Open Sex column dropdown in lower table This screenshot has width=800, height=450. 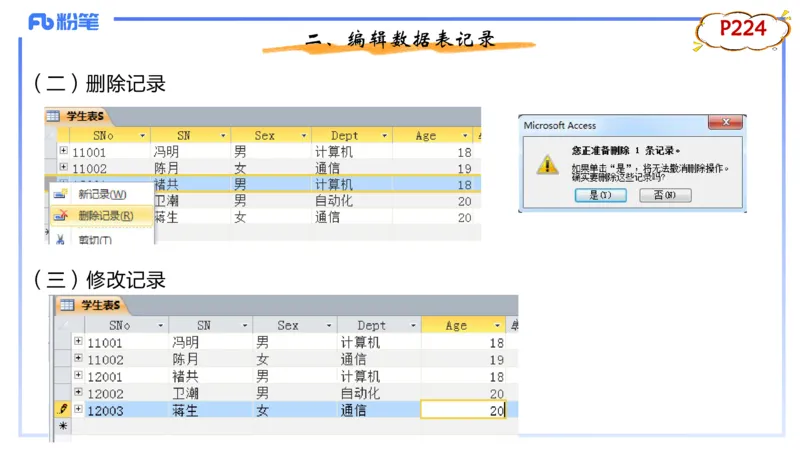pyautogui.click(x=329, y=326)
